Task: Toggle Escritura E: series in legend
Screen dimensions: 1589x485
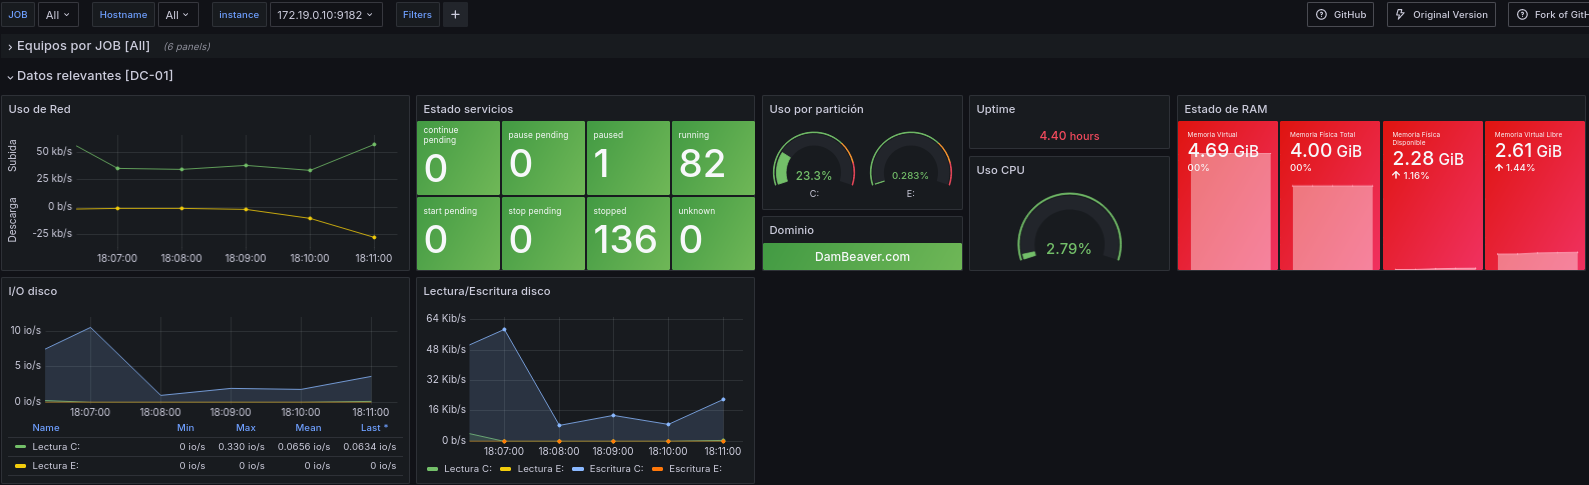Action: pyautogui.click(x=695, y=469)
